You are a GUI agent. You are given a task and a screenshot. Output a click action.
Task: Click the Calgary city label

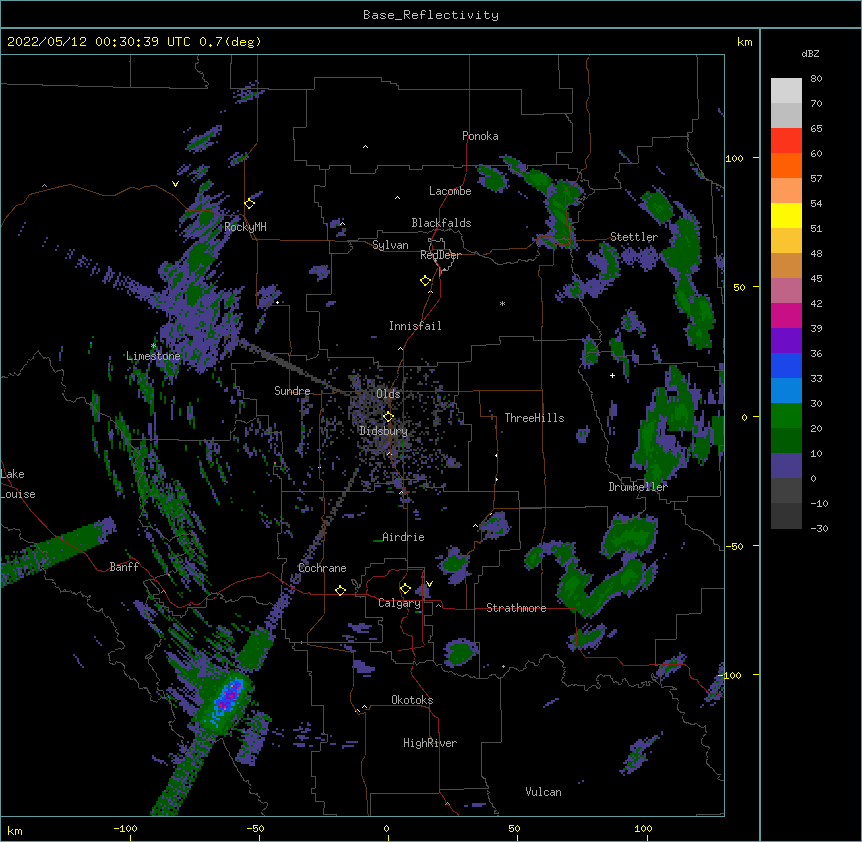[x=399, y=603]
